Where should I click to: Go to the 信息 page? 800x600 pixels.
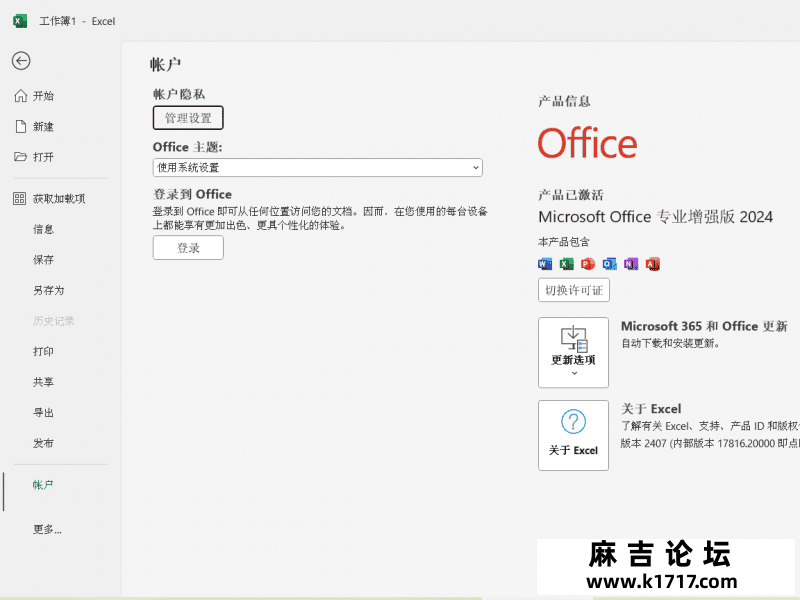[x=43, y=229]
